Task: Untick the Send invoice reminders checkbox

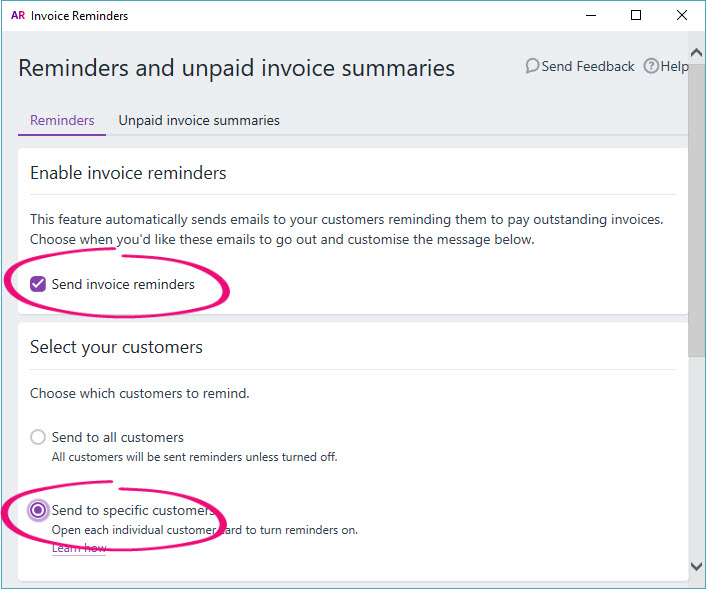Action: pyautogui.click(x=38, y=284)
